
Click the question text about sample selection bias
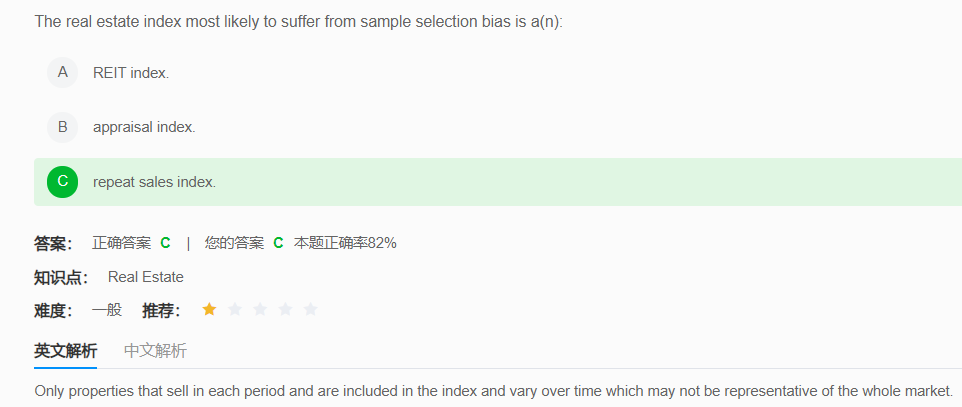(298, 21)
